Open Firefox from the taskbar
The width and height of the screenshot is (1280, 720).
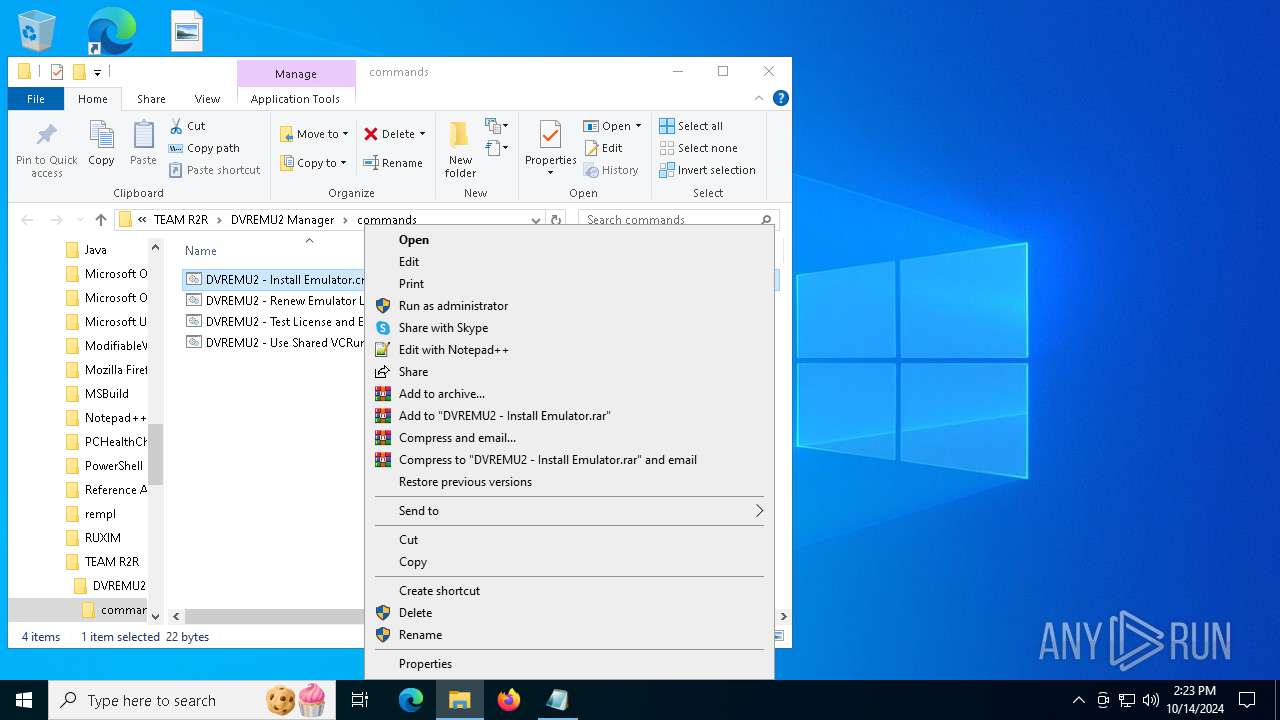[x=509, y=700]
